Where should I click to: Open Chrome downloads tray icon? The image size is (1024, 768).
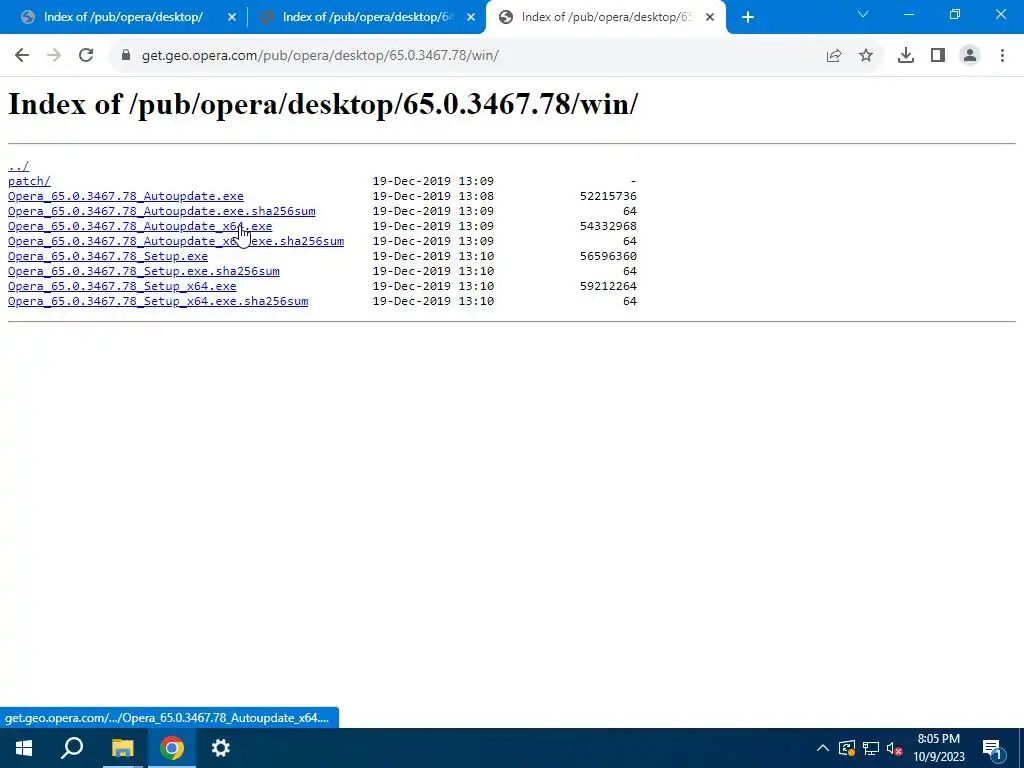point(906,56)
